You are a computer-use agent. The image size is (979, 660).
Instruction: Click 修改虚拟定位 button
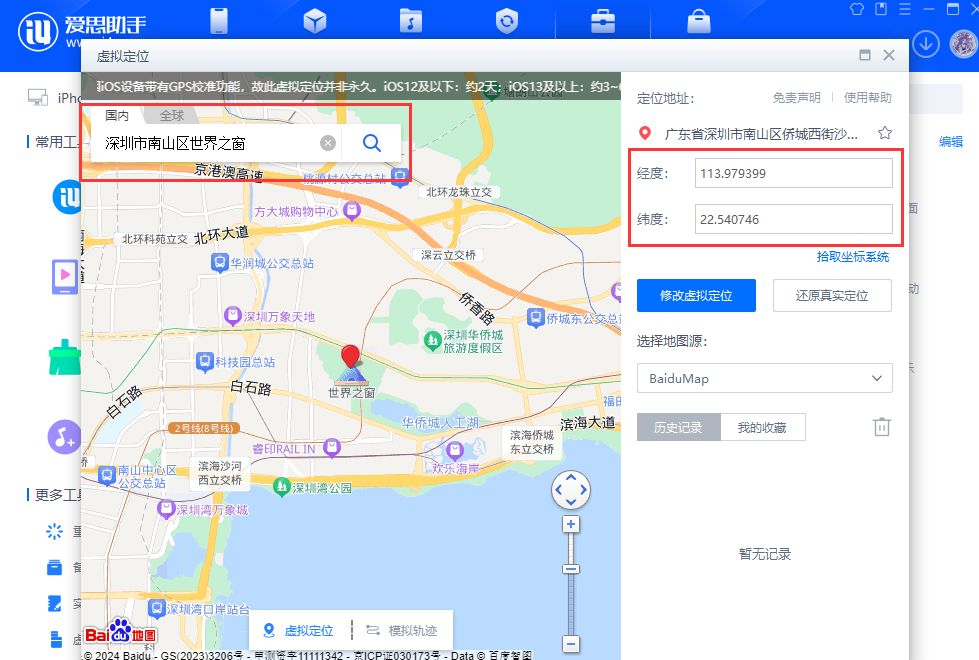[696, 296]
